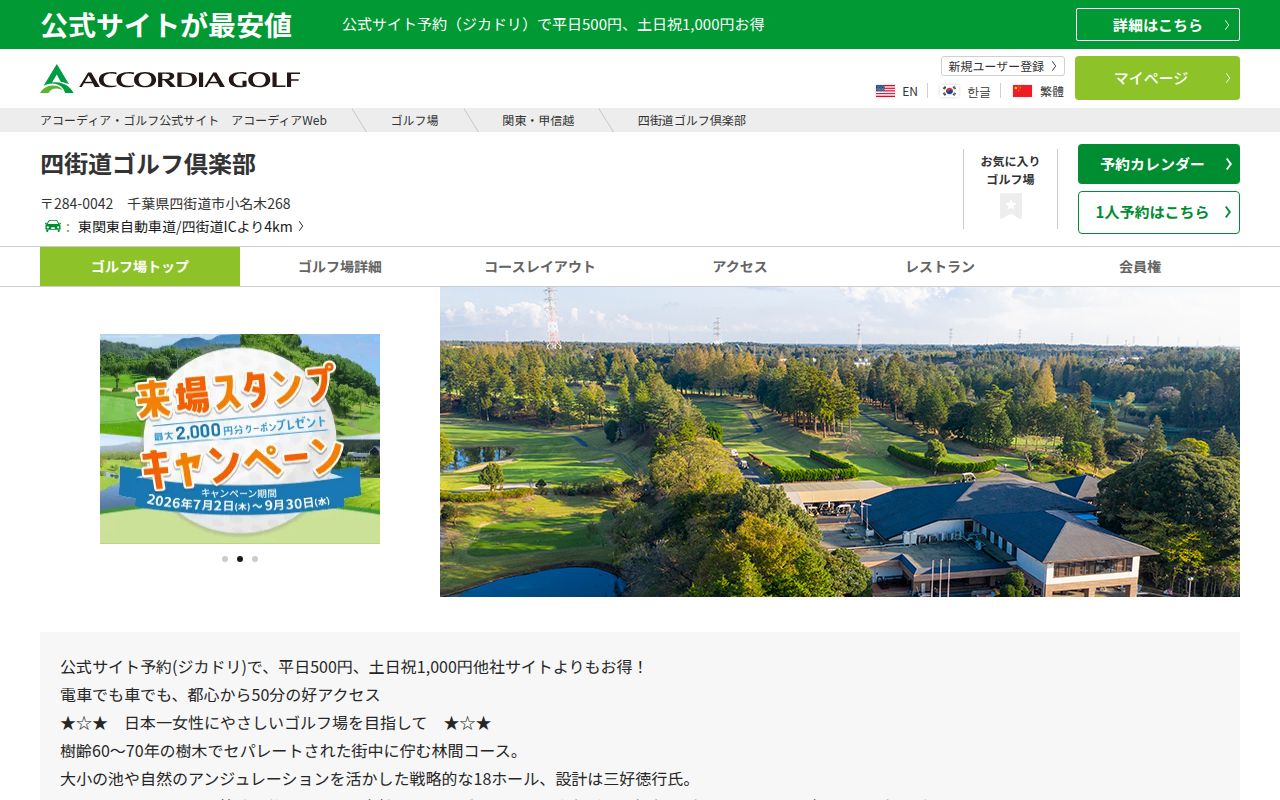Switch language to EN
Screen dimensions: 1280x800
(910, 91)
